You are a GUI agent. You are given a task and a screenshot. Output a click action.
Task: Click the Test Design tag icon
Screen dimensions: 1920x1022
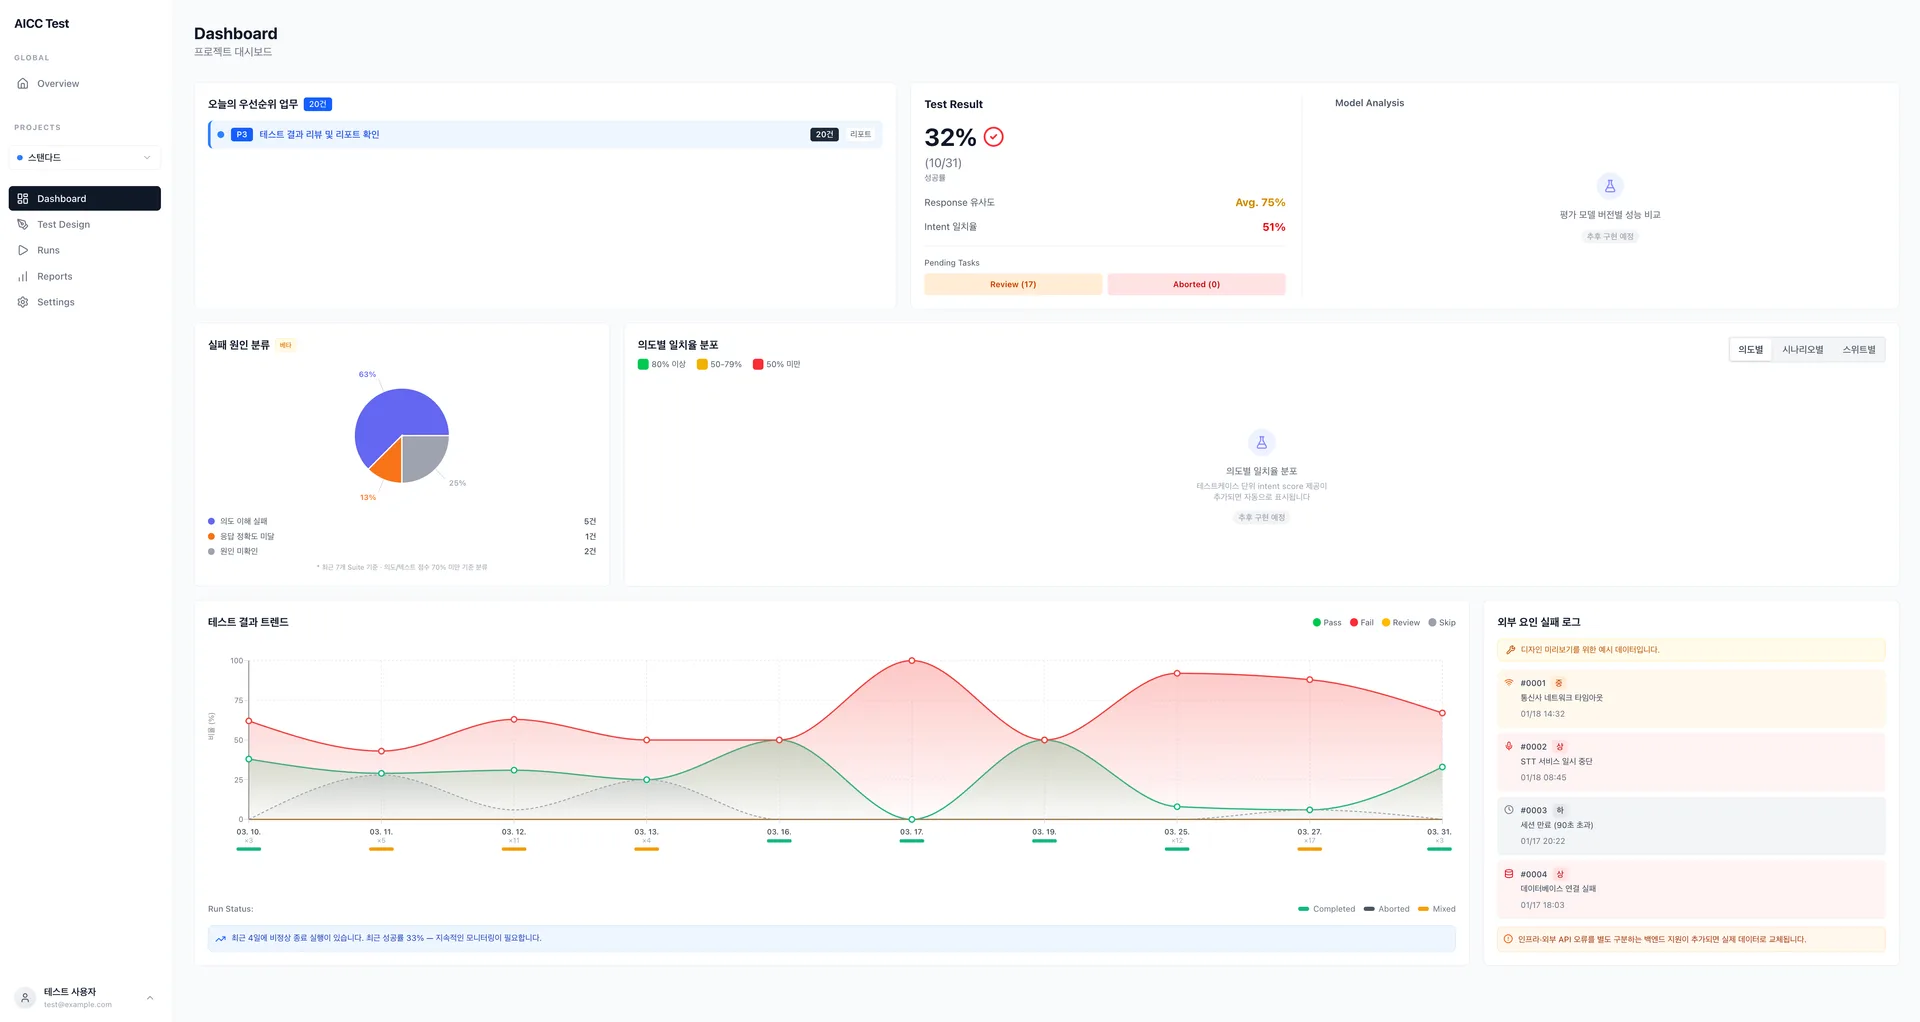23,225
